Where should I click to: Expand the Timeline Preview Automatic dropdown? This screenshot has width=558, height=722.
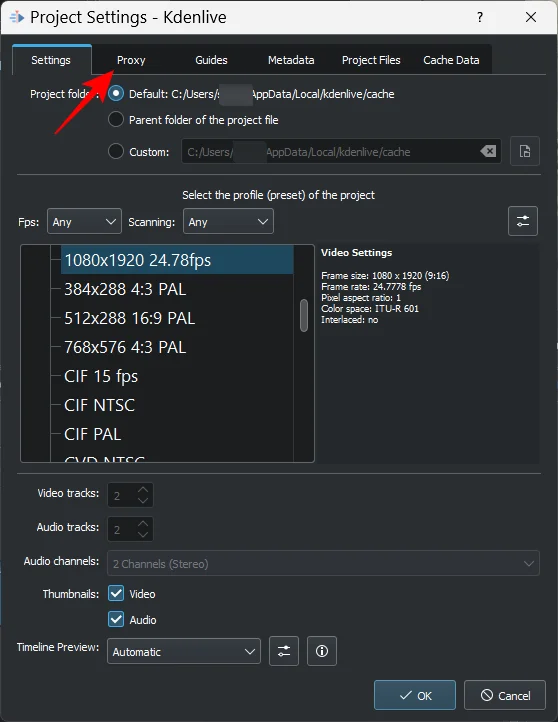pyautogui.click(x=184, y=651)
